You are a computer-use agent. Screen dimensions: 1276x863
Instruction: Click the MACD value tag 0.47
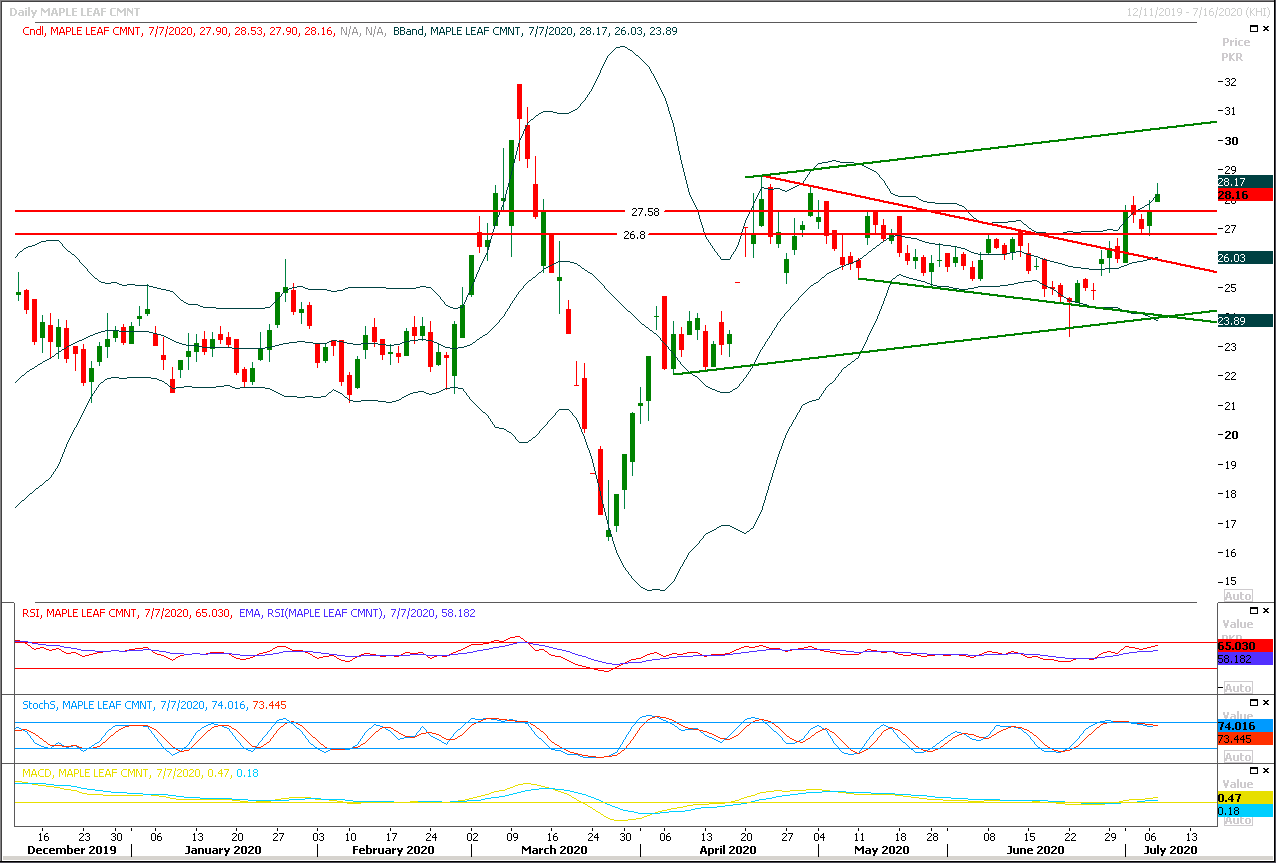tap(1244, 797)
